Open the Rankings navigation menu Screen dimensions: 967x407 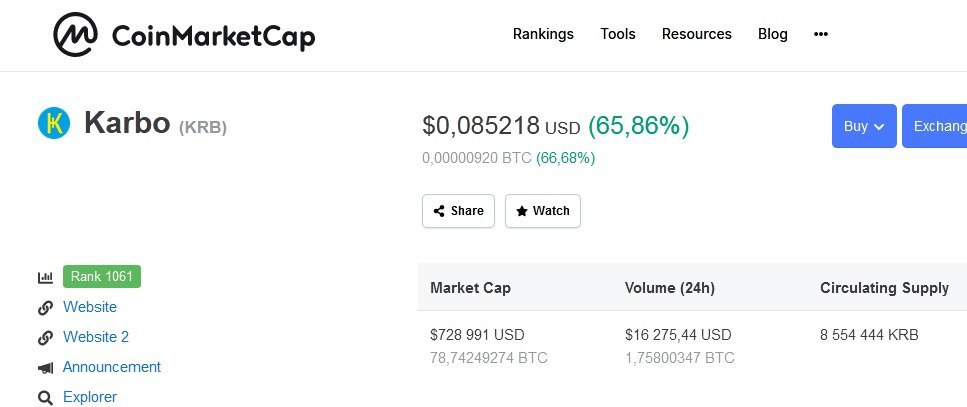click(543, 34)
